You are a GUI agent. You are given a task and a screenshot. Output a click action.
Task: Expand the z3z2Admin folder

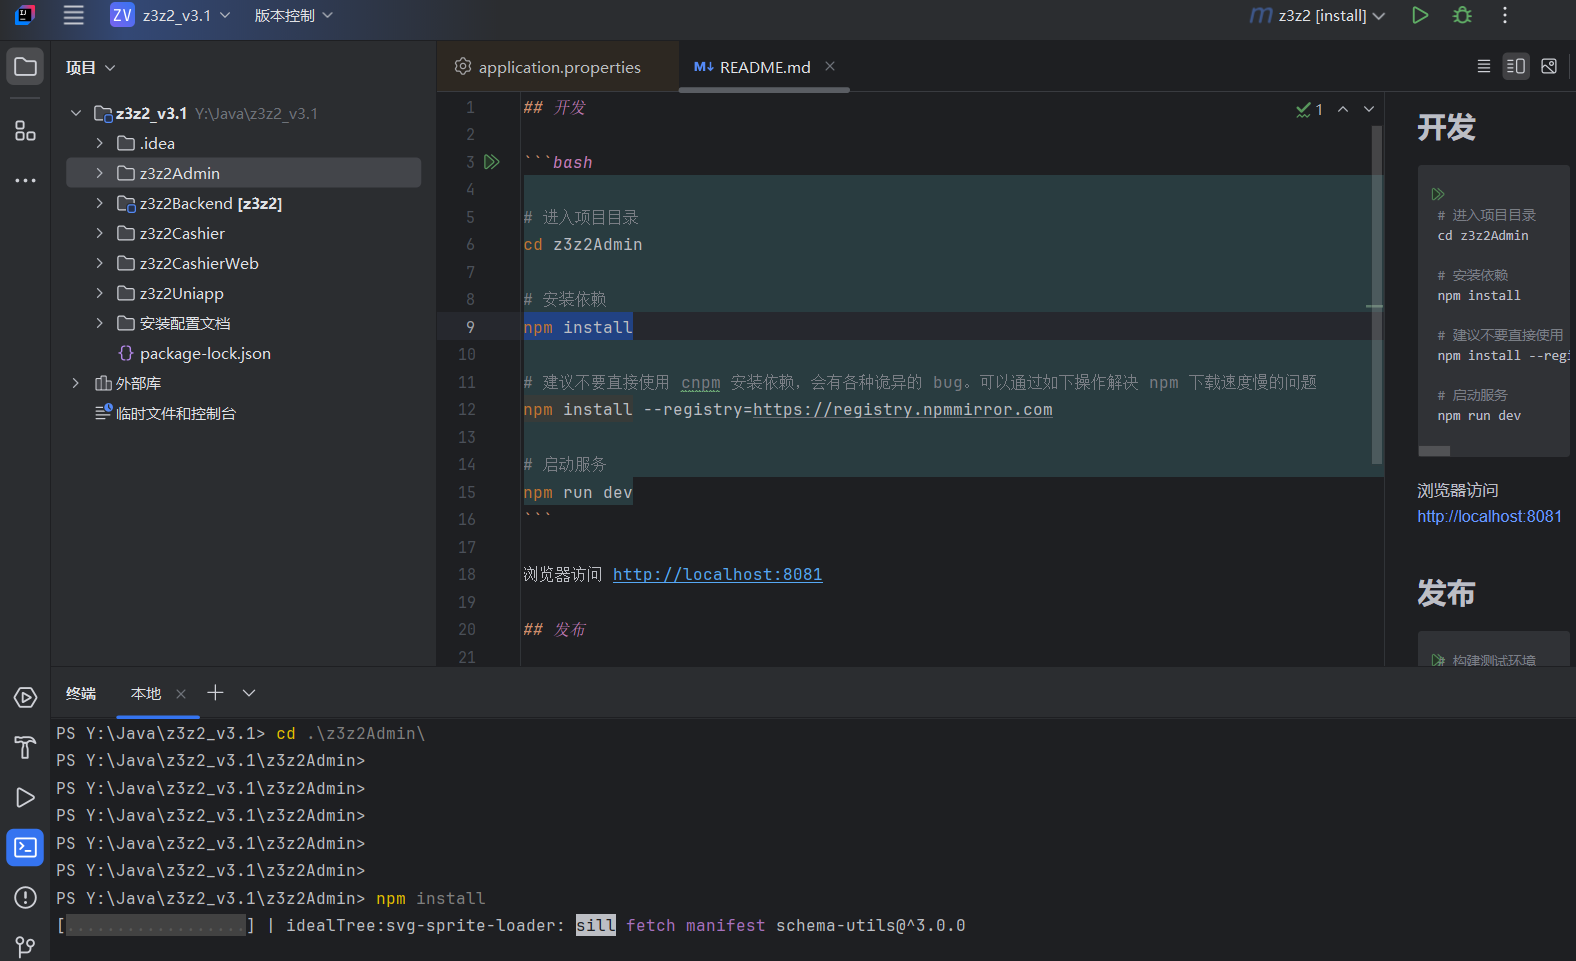[99, 173]
